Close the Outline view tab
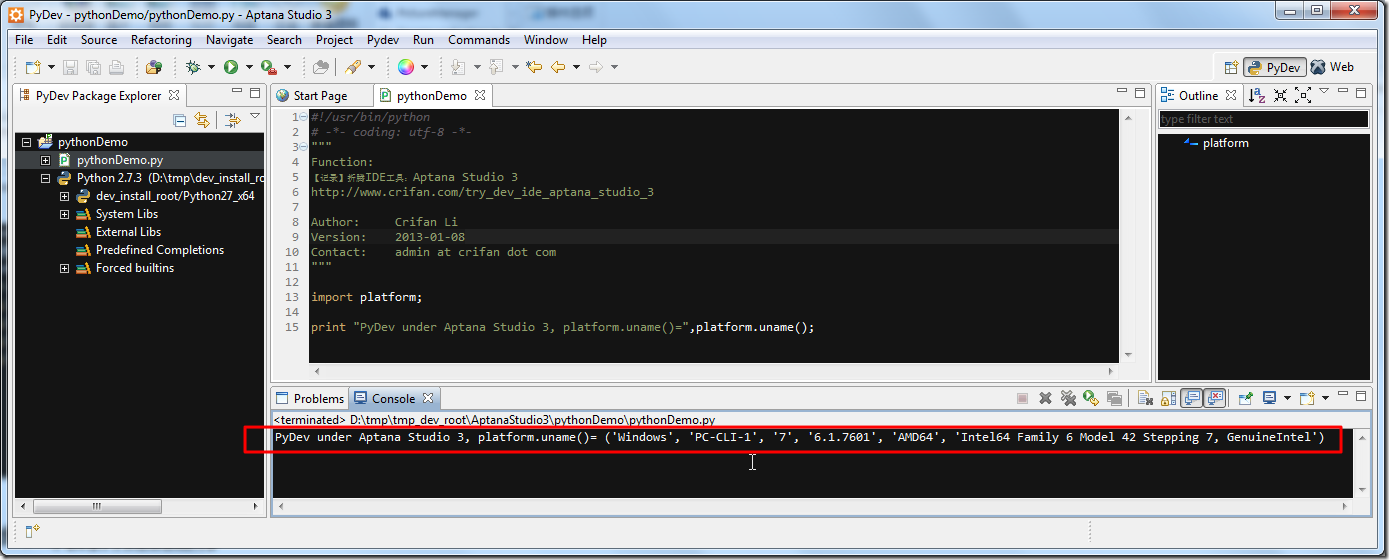1389x560 pixels. pos(1231,96)
